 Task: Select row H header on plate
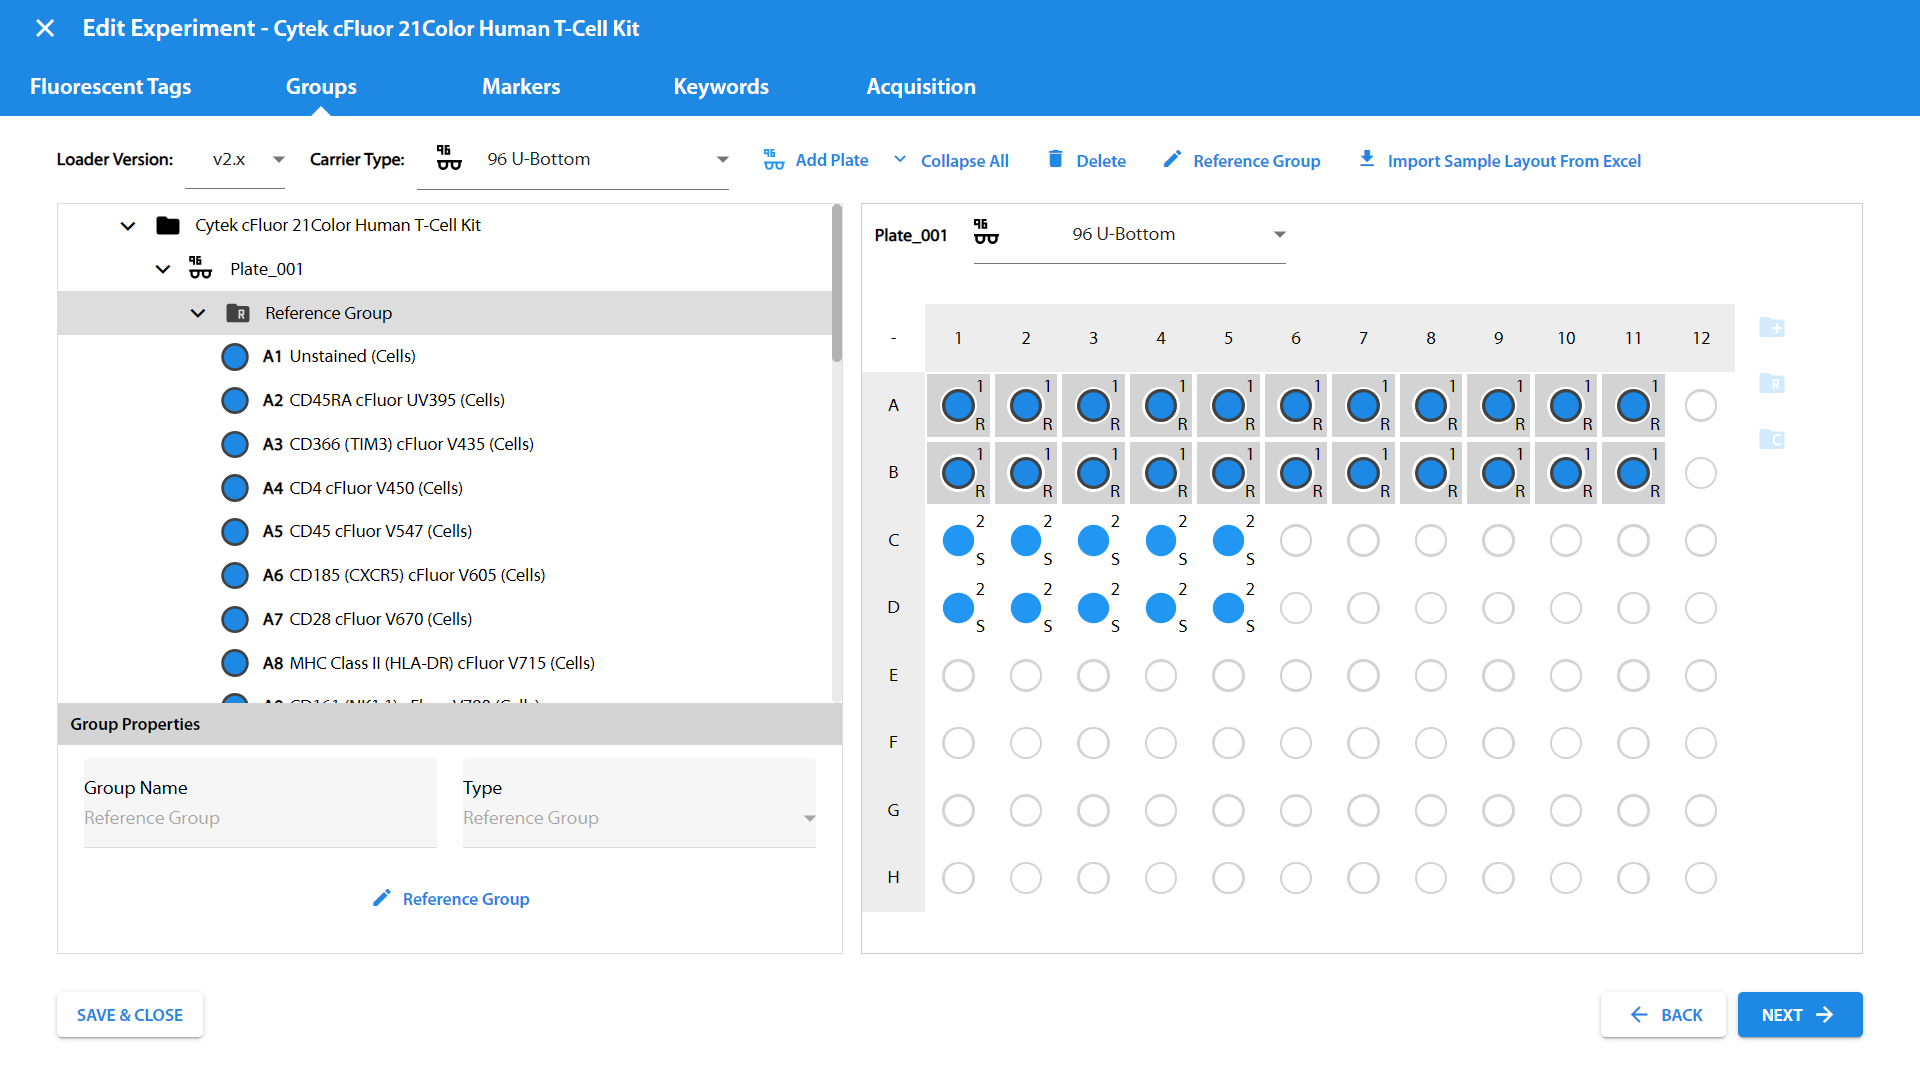coord(893,877)
